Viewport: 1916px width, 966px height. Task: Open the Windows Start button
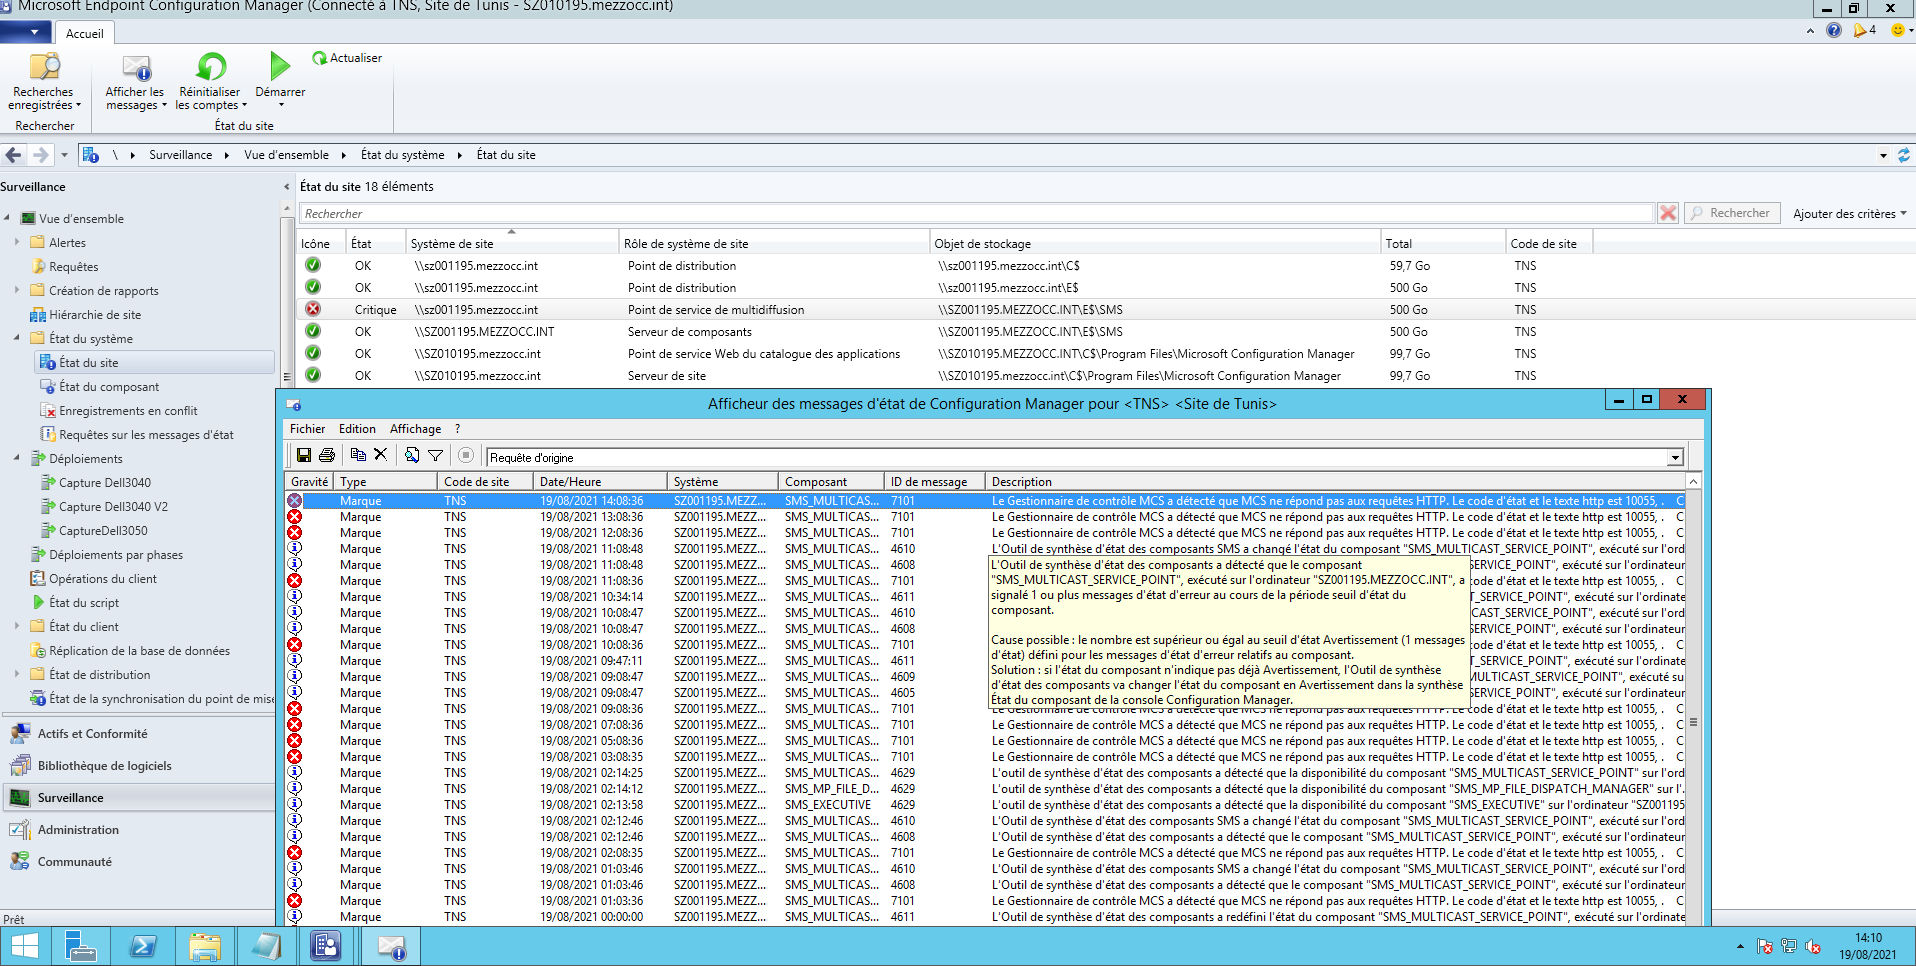point(24,946)
